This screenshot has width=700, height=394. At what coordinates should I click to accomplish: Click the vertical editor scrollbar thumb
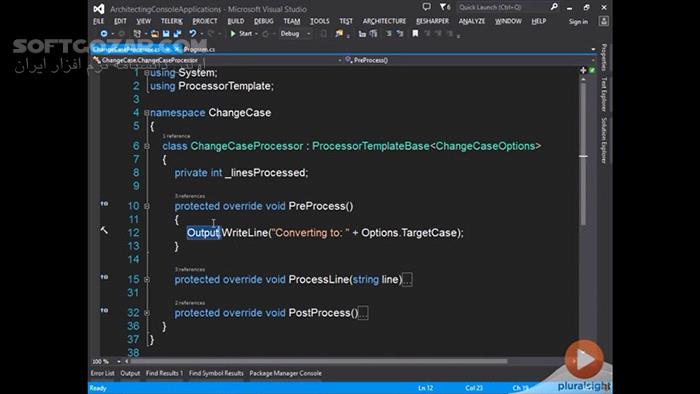tap(583, 154)
